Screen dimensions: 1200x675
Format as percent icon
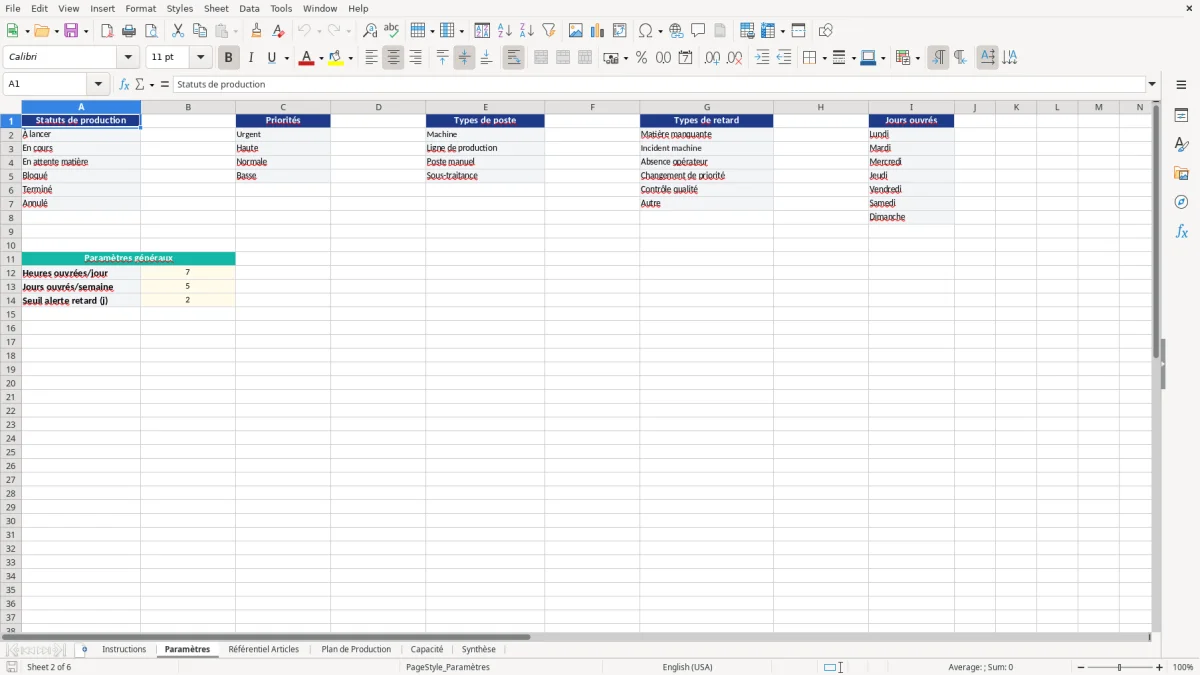click(x=641, y=58)
